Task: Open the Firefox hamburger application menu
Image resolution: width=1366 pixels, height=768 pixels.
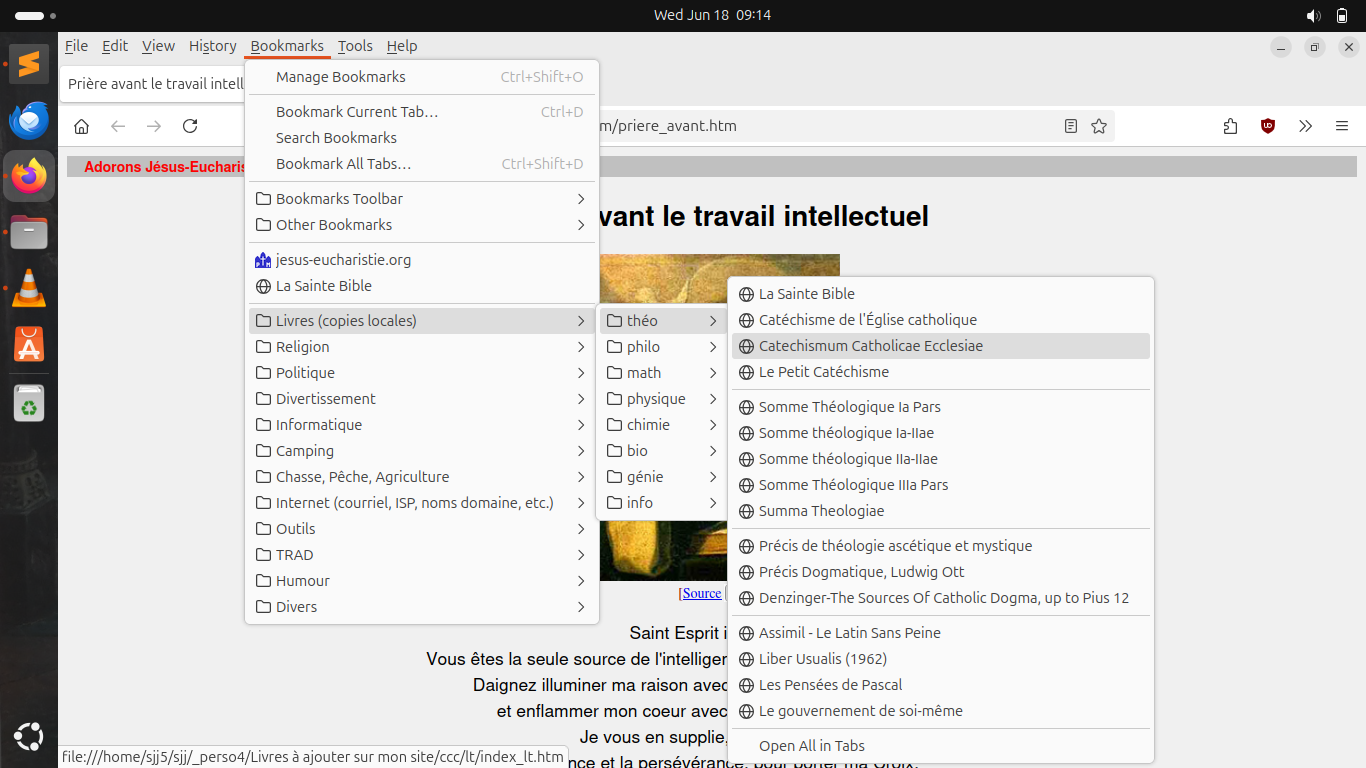Action: coord(1342,126)
